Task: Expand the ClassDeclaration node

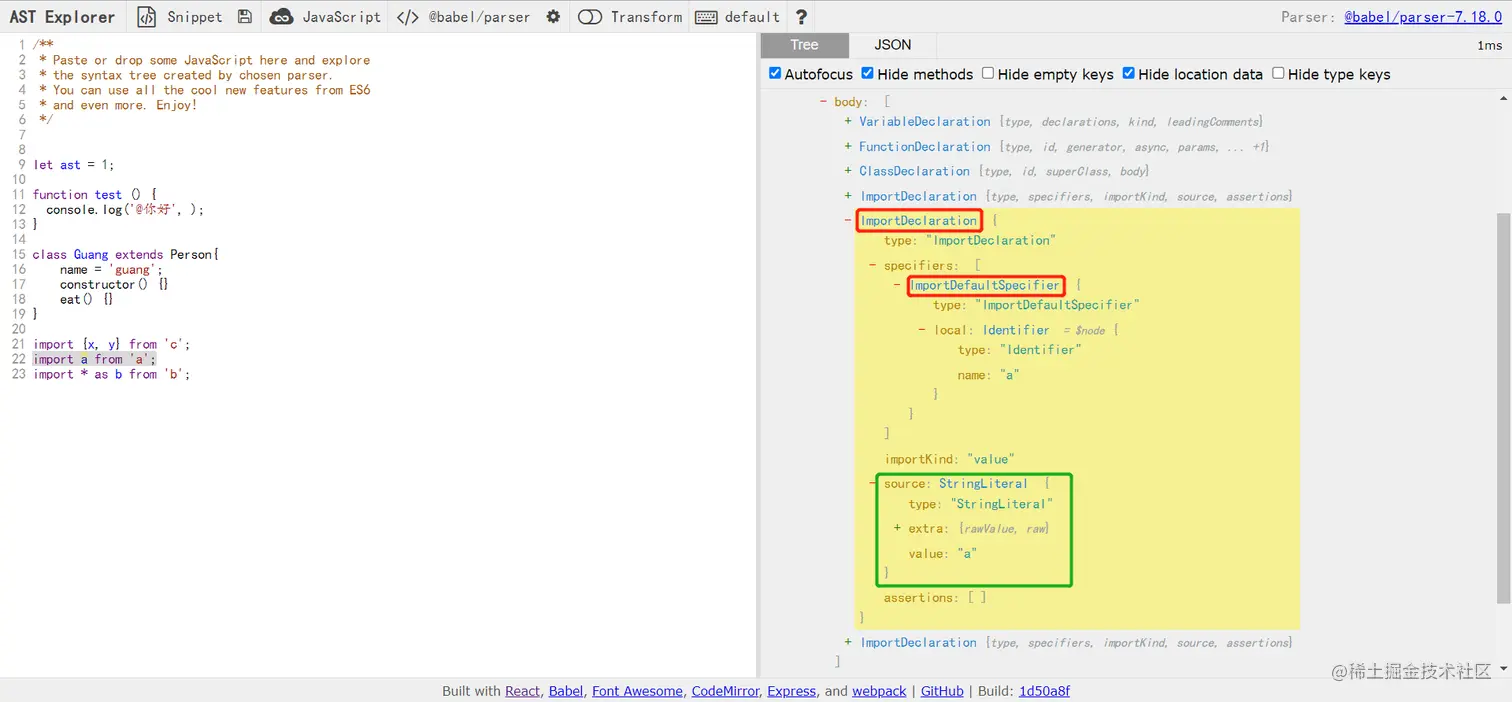Action: tap(849, 172)
